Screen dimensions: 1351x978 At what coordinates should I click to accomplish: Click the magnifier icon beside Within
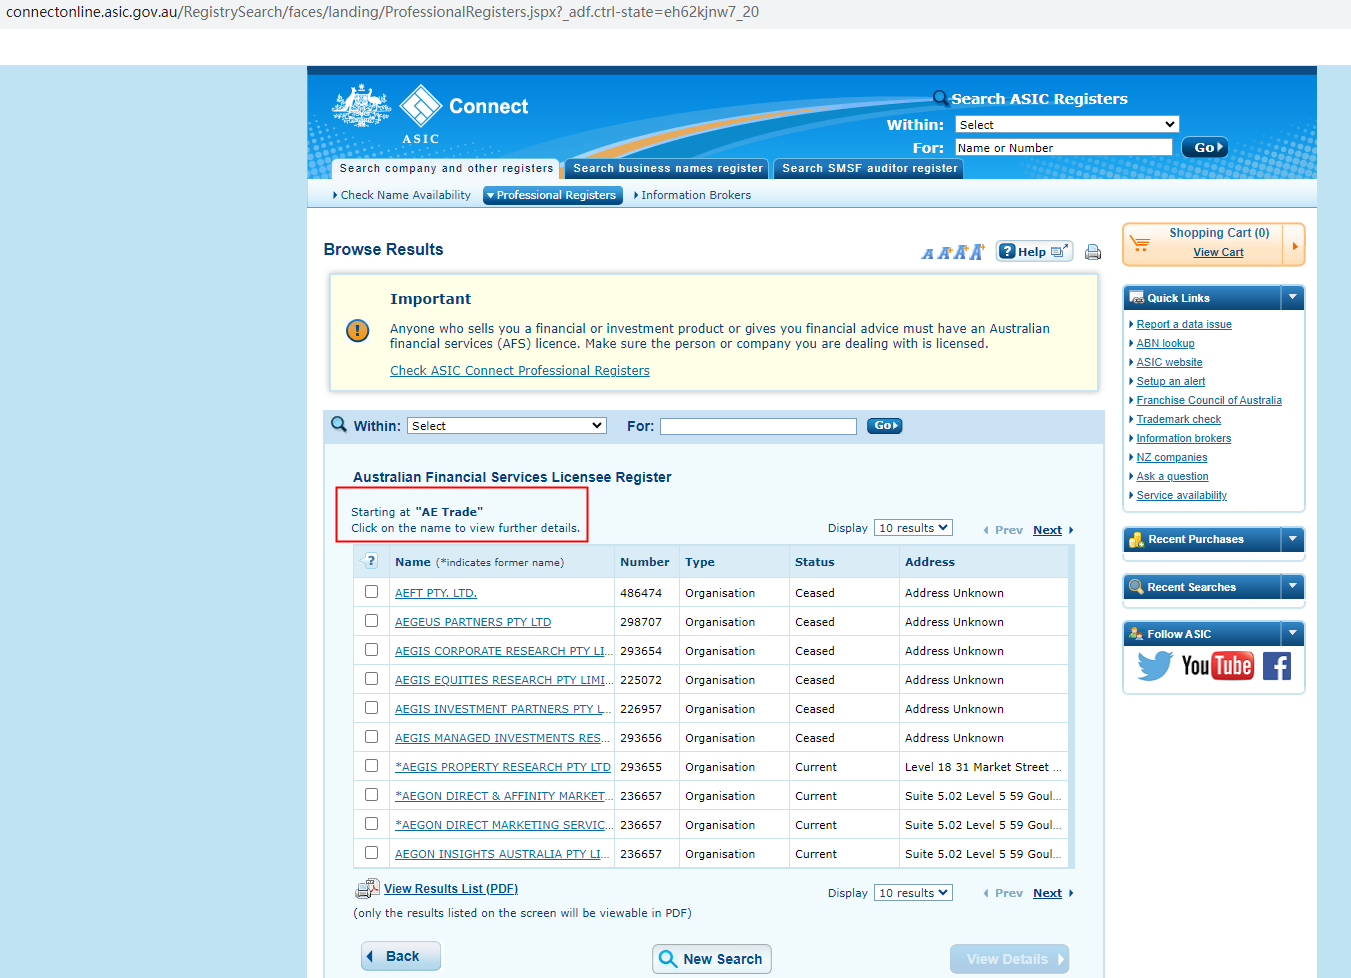(x=339, y=424)
